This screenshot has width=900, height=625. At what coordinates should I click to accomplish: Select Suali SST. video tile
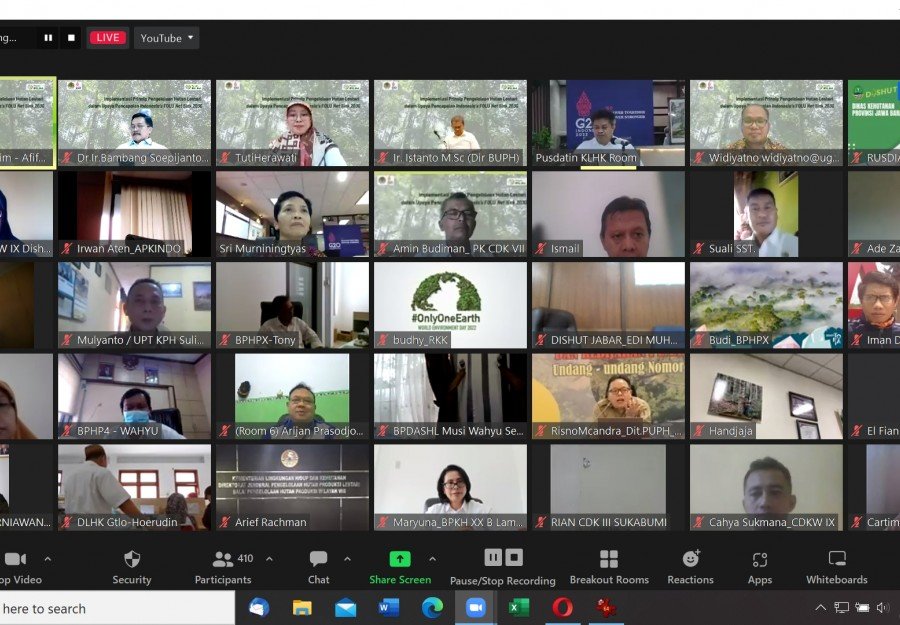(x=766, y=214)
